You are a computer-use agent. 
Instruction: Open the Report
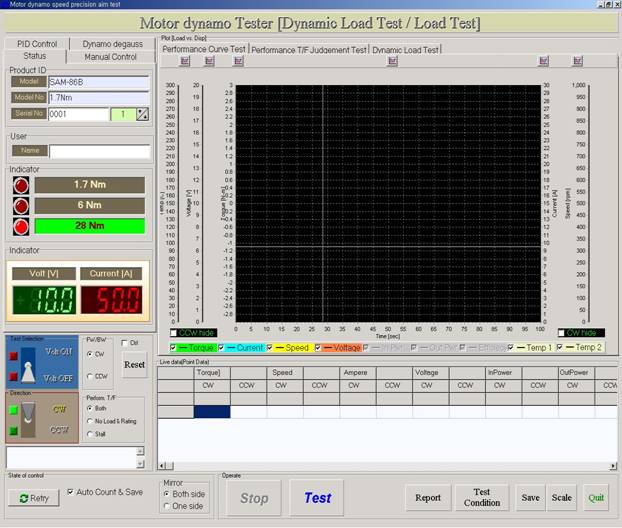click(428, 497)
